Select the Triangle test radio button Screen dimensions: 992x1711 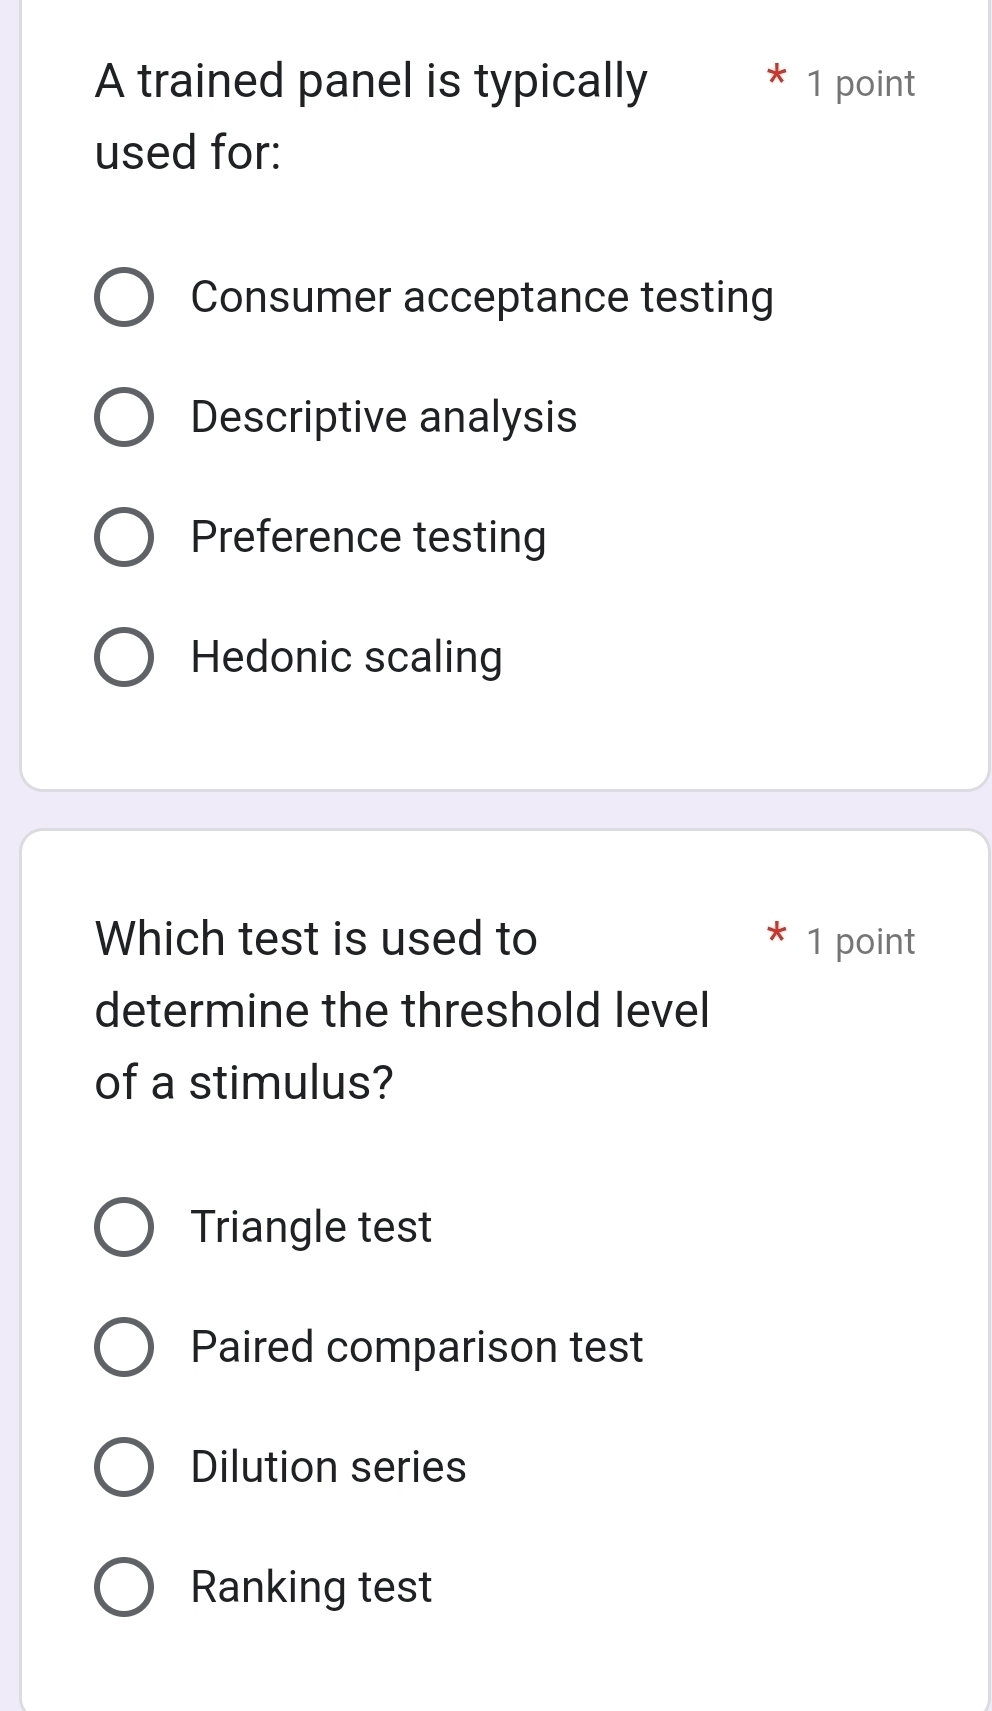pyautogui.click(x=124, y=1227)
